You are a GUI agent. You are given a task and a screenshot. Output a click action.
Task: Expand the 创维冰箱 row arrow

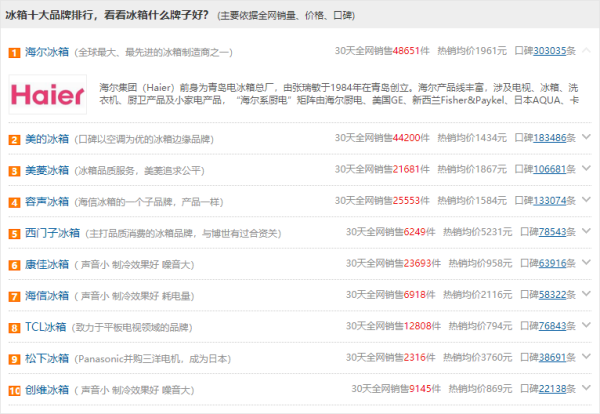[585, 389]
